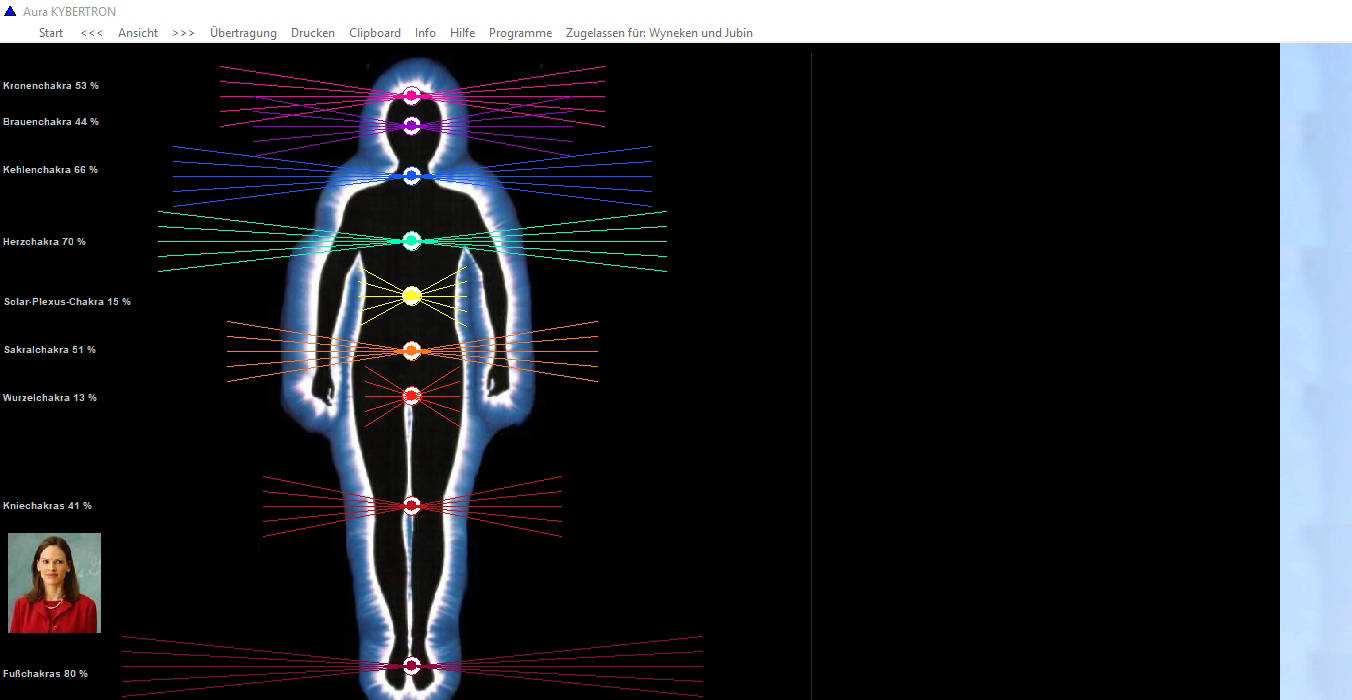Viewport: 1352px width, 700px height.
Task: Select the orange Sakralchakra point
Action: click(x=411, y=351)
